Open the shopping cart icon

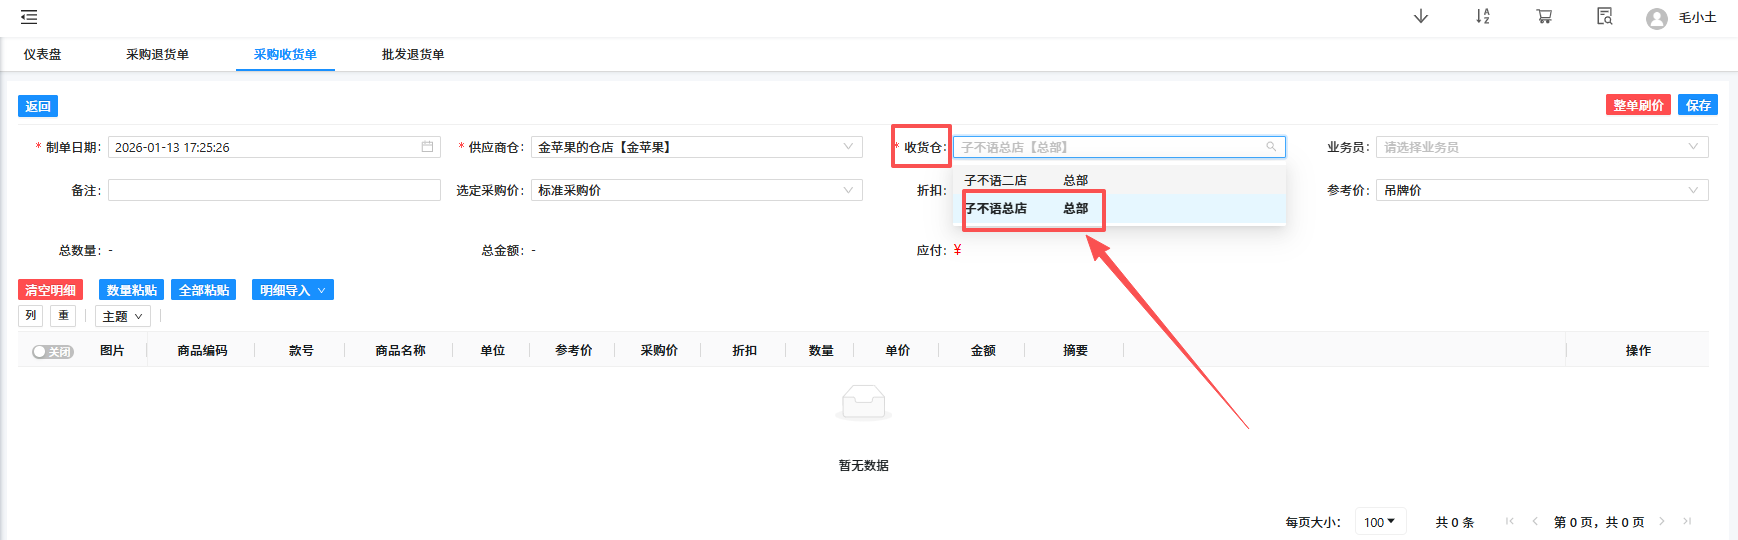(x=1544, y=17)
